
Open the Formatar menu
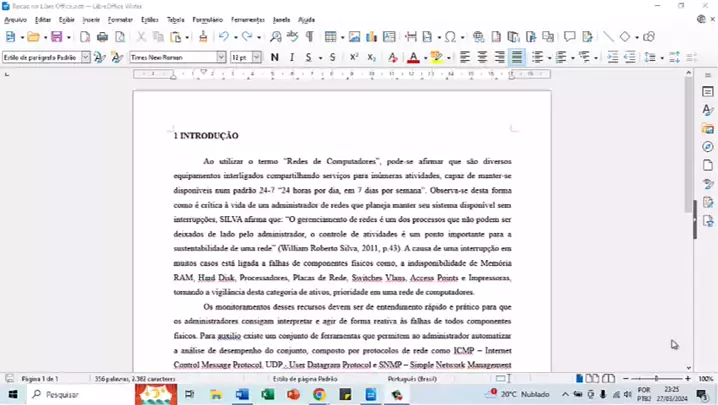(119, 19)
